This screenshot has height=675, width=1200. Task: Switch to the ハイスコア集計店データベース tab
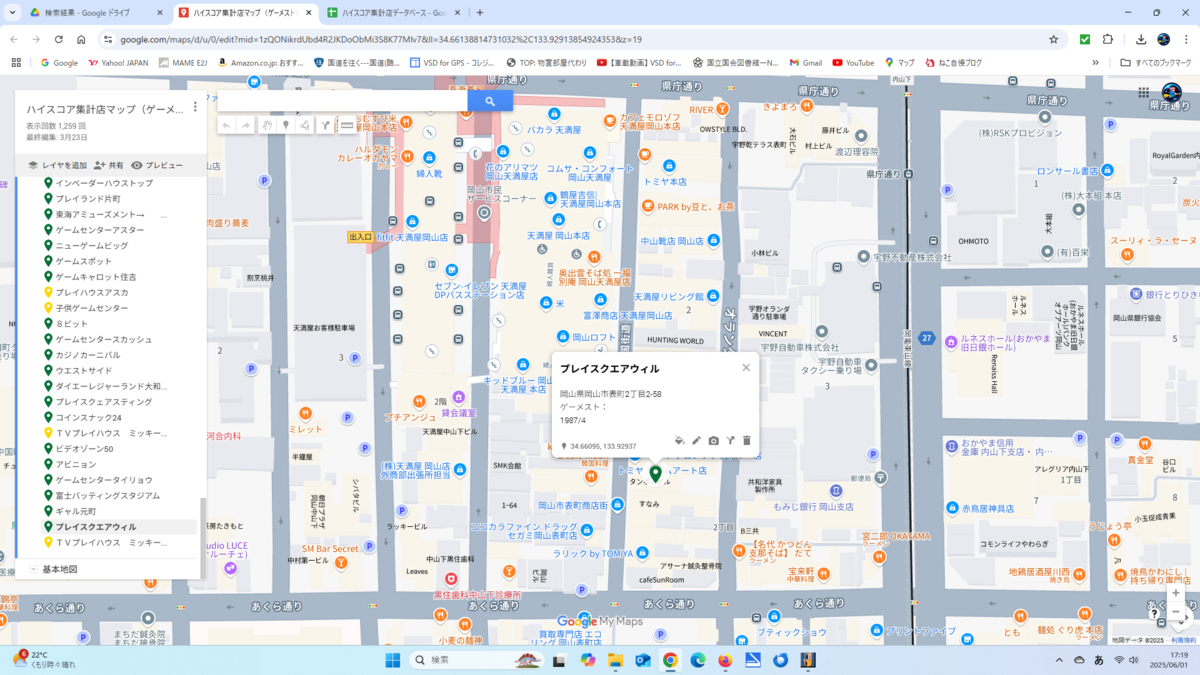[393, 13]
